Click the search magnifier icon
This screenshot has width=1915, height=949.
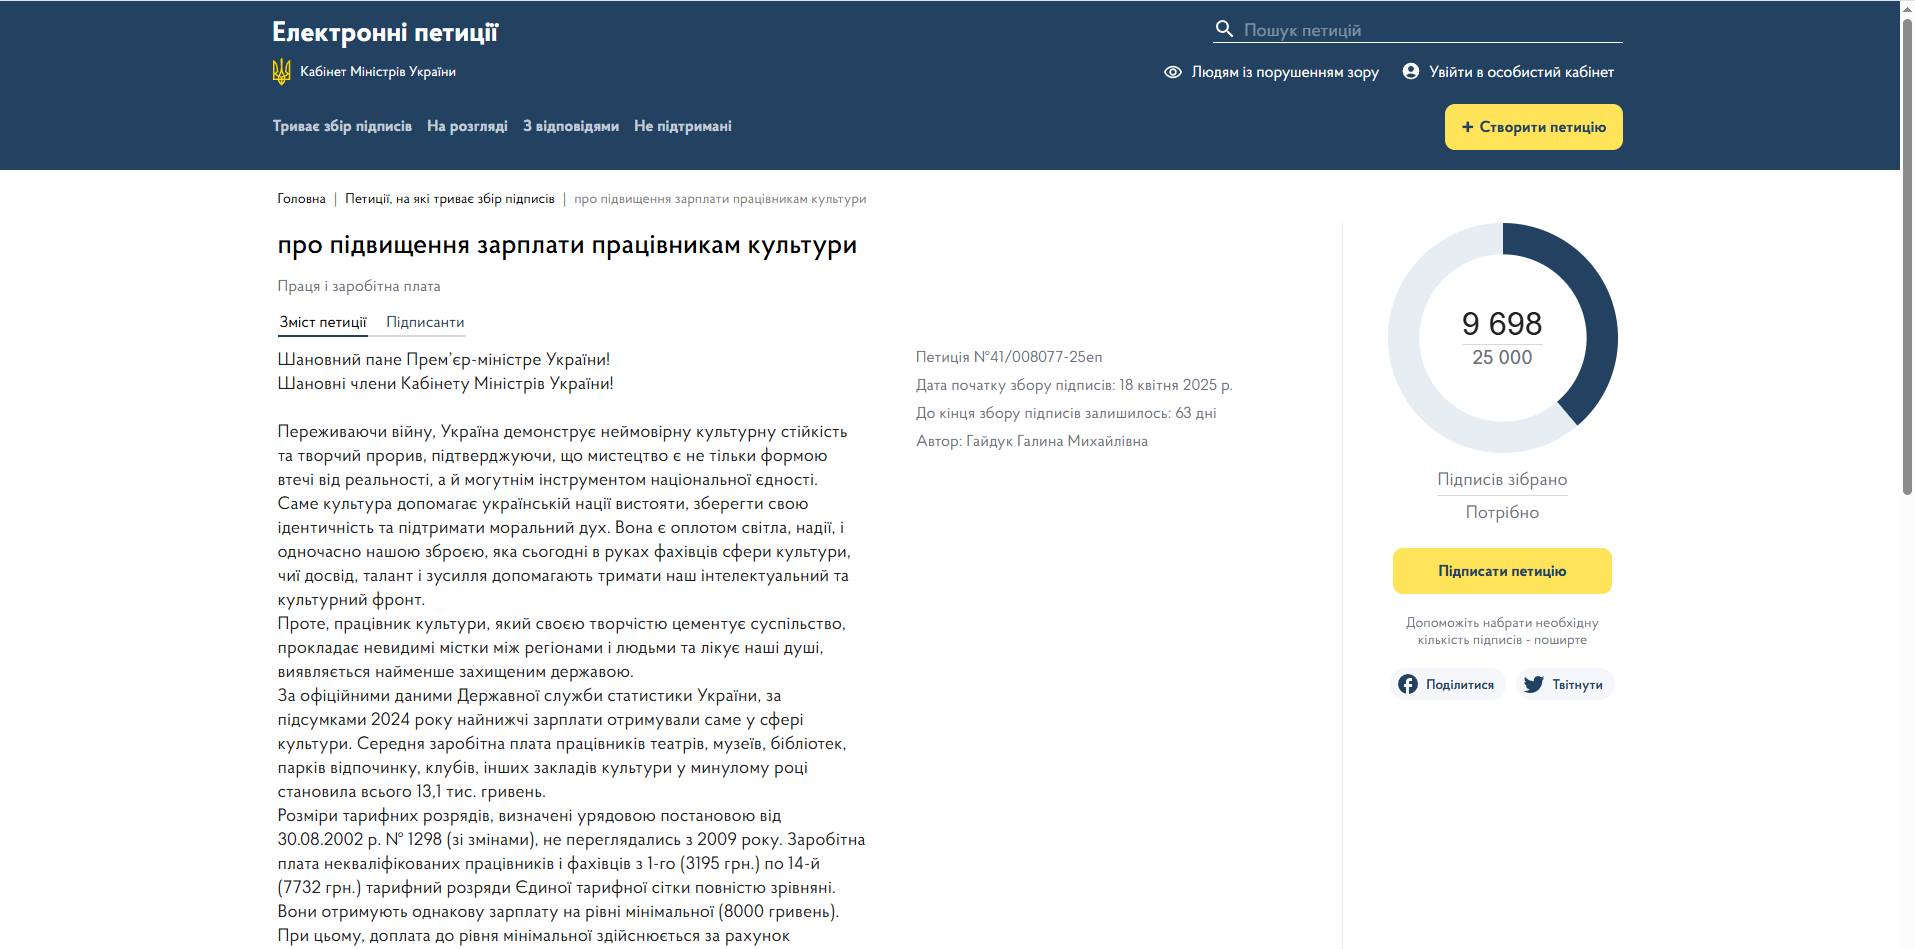[1224, 29]
